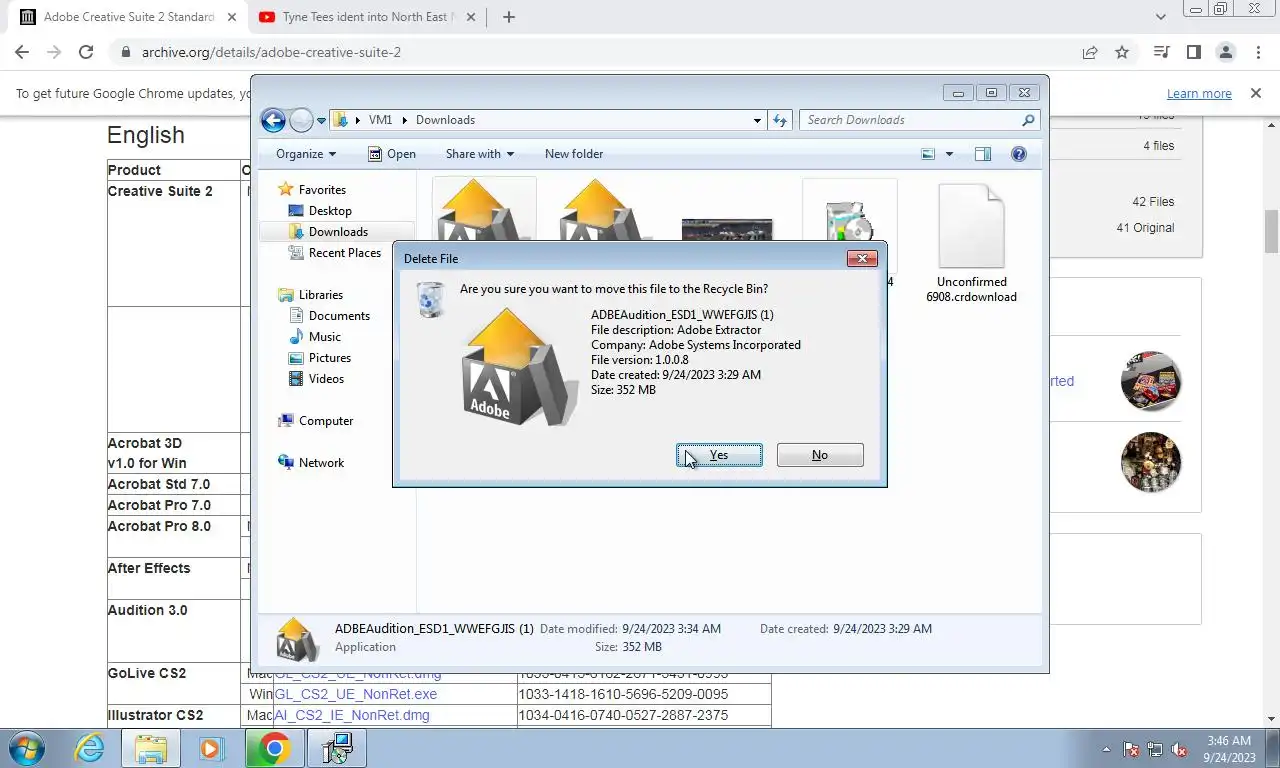Click VM1 in the address breadcrumb
This screenshot has width=1280, height=768.
(x=380, y=120)
